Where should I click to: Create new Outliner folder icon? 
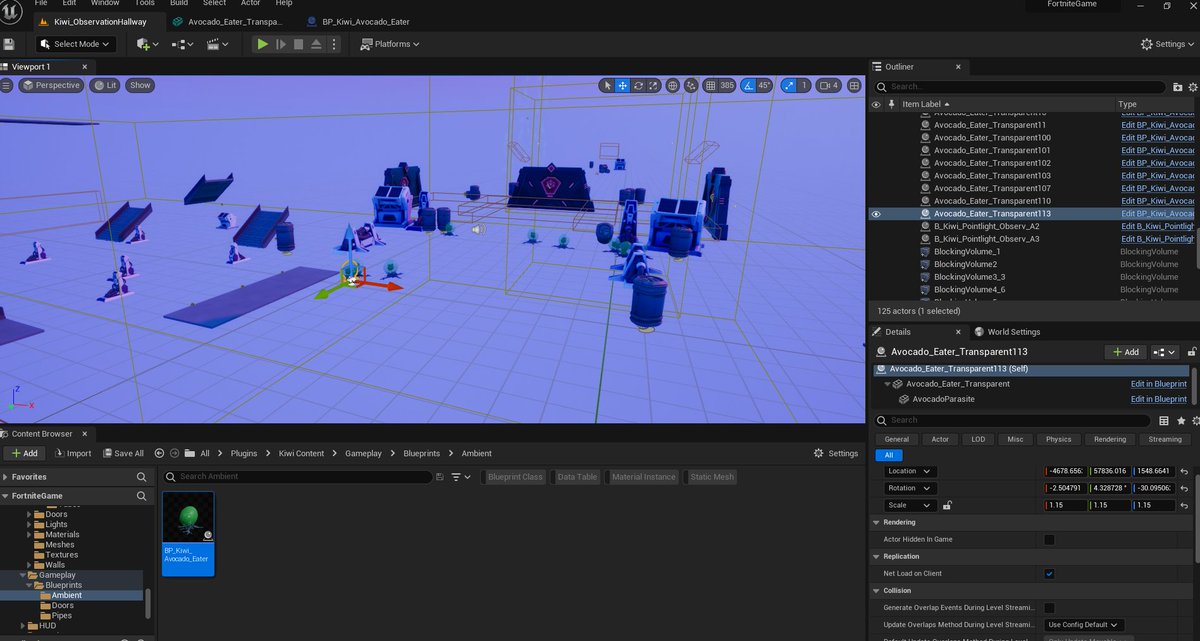(x=1178, y=87)
